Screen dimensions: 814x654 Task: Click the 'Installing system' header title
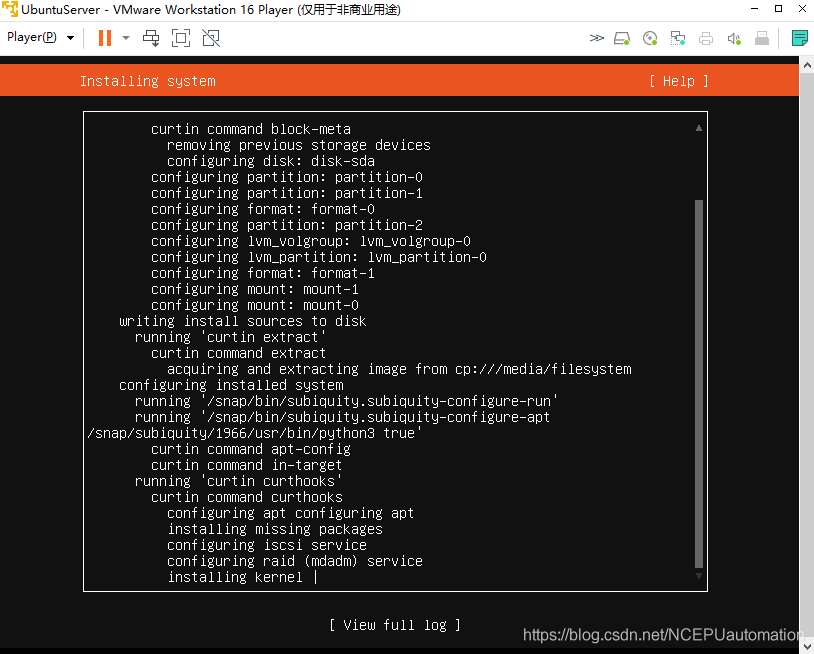point(147,81)
